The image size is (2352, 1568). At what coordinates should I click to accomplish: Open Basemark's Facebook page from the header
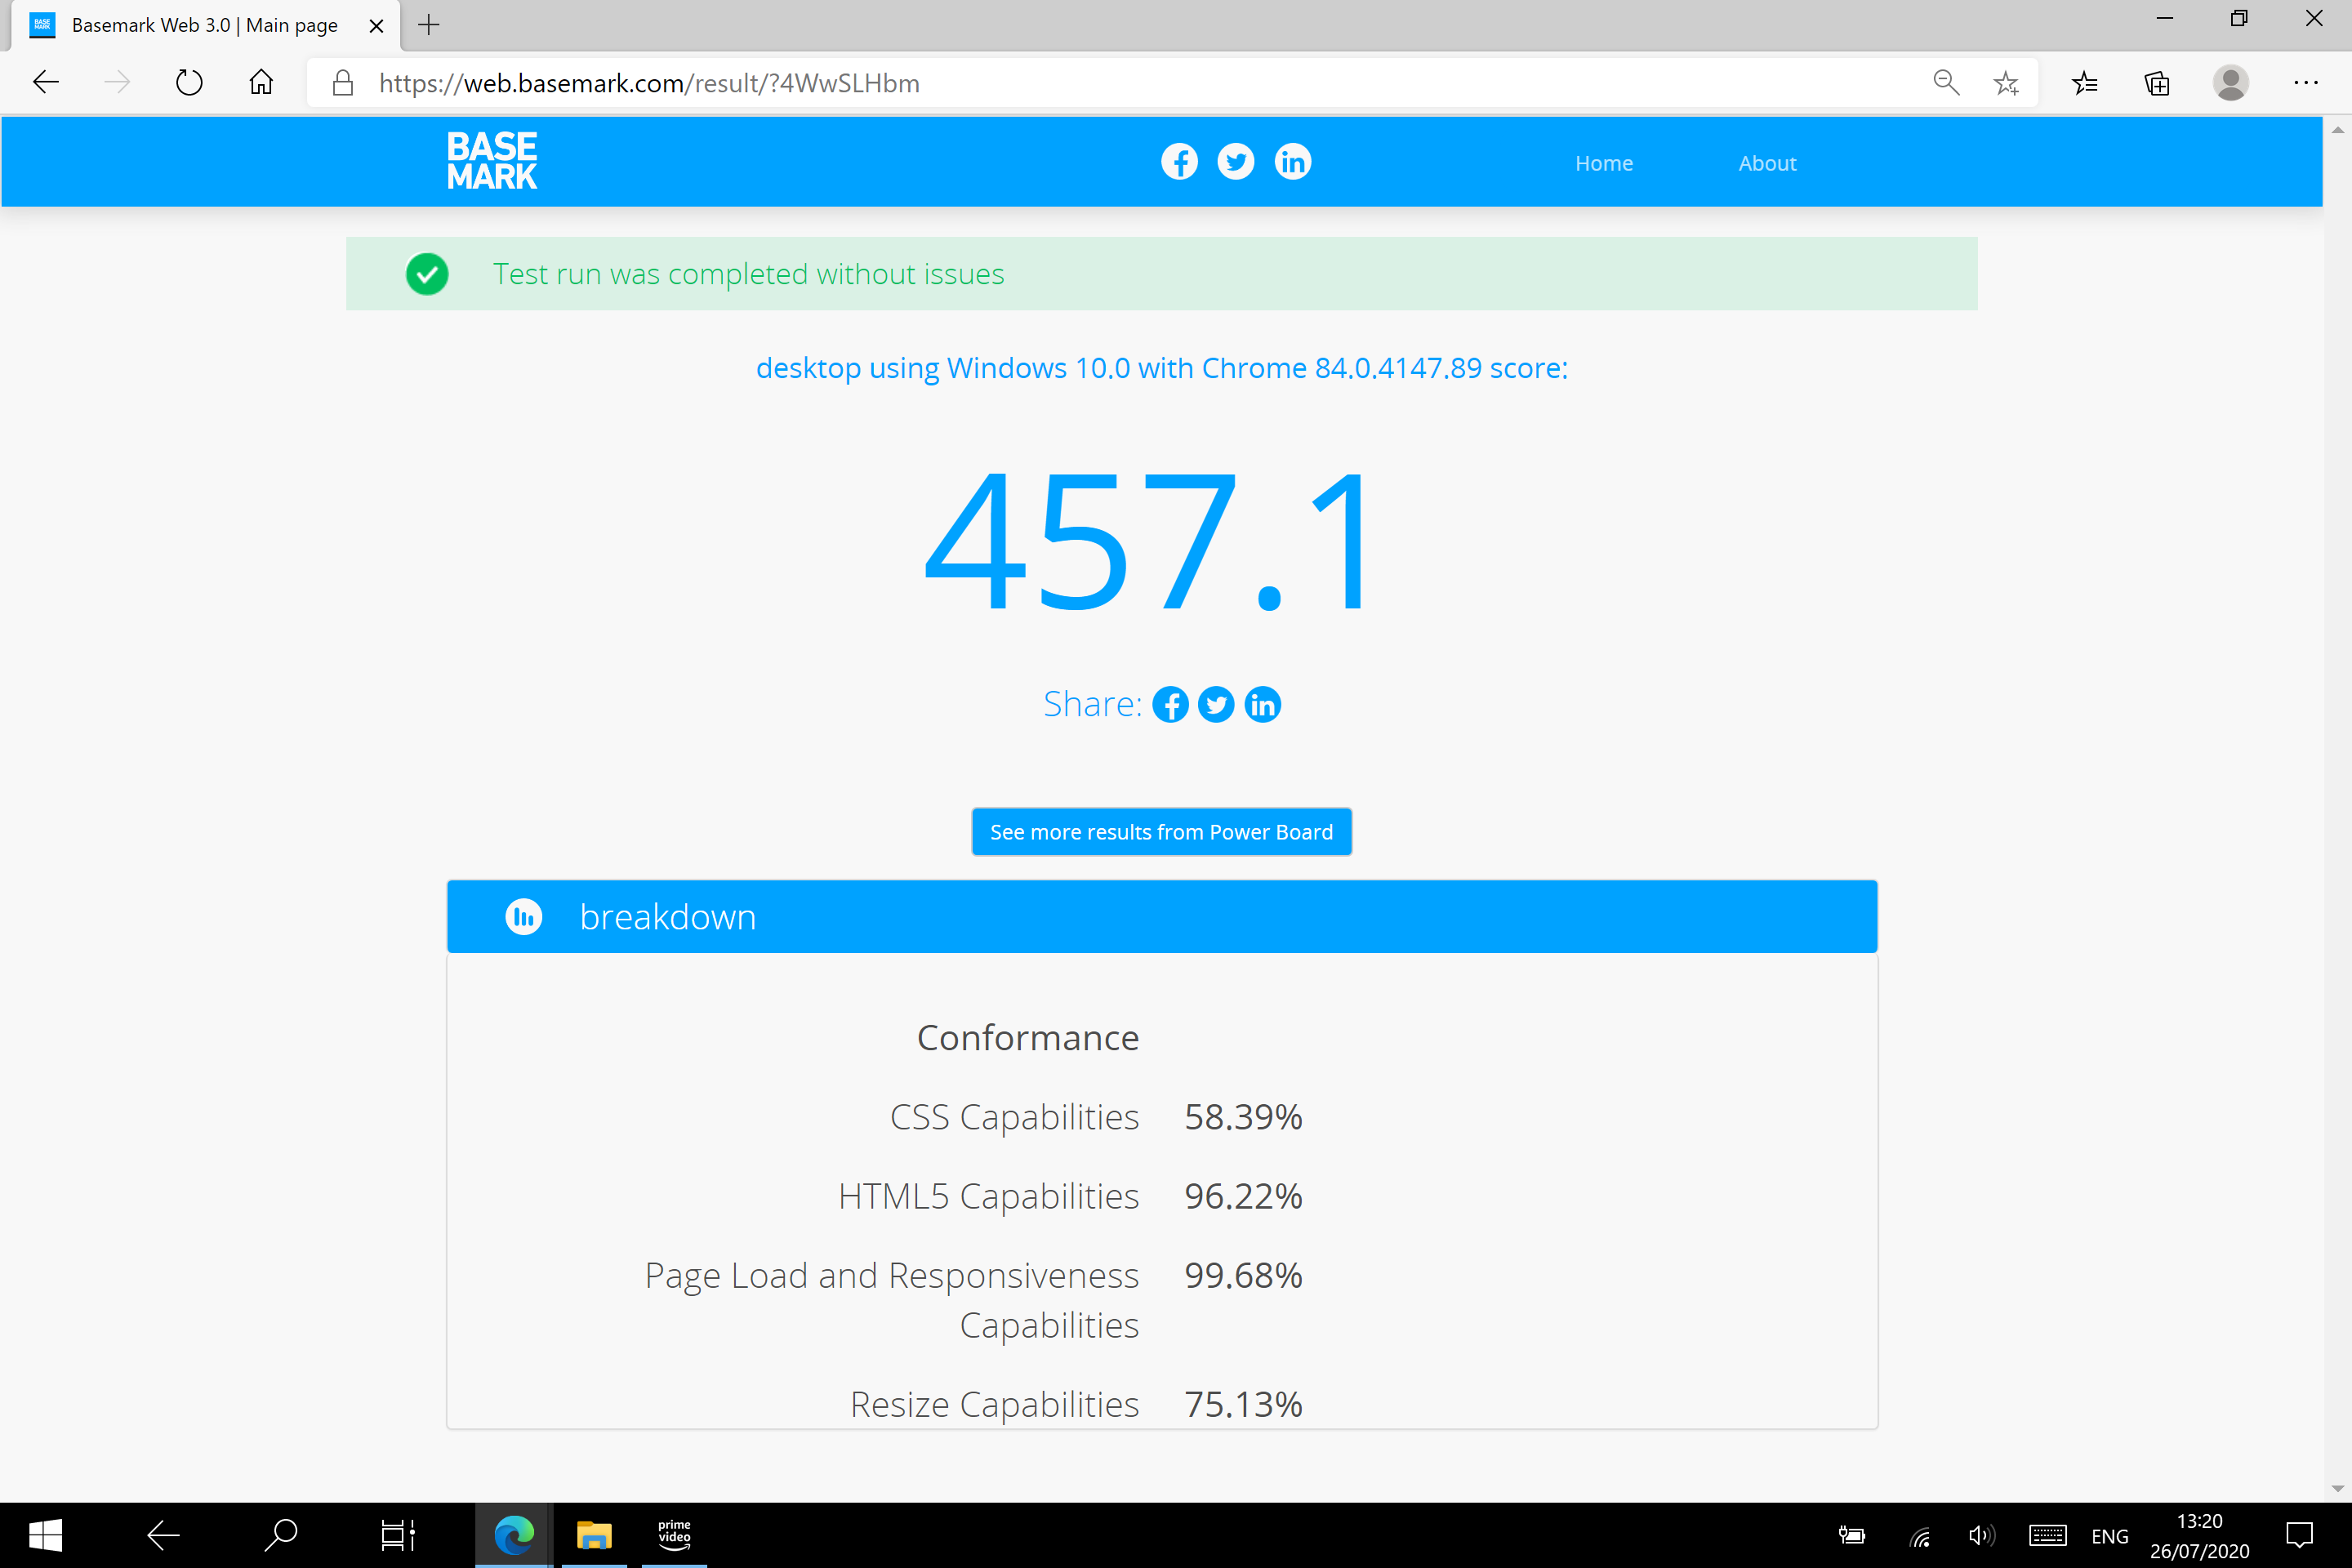(x=1179, y=161)
